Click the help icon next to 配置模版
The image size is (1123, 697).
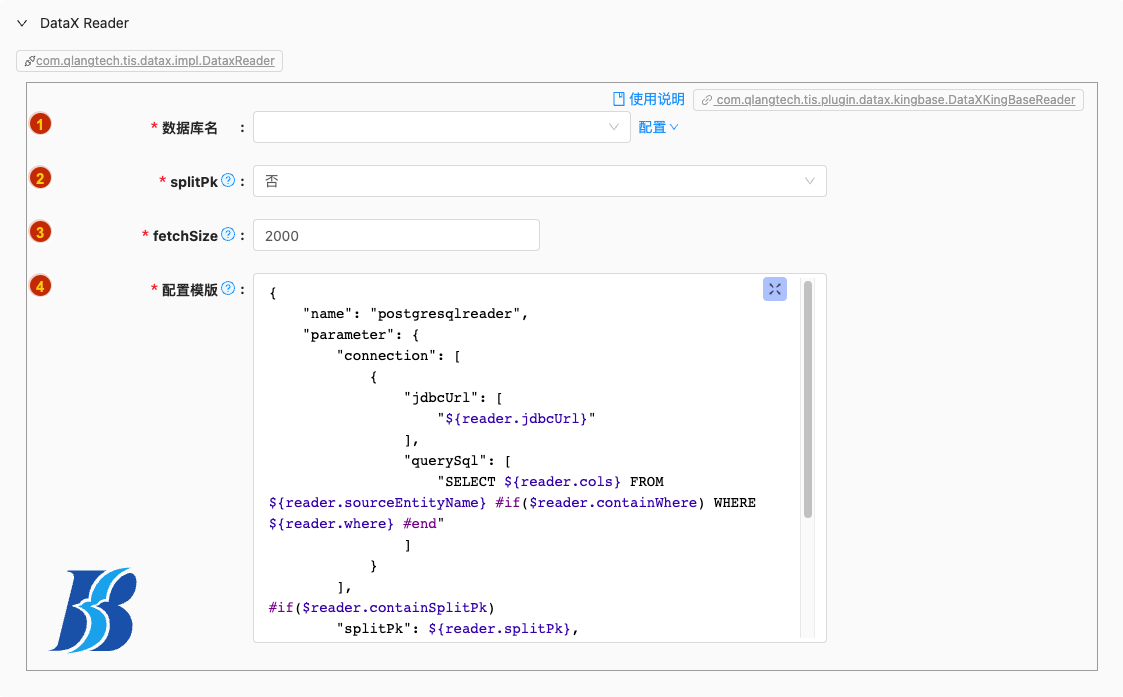tap(228, 288)
